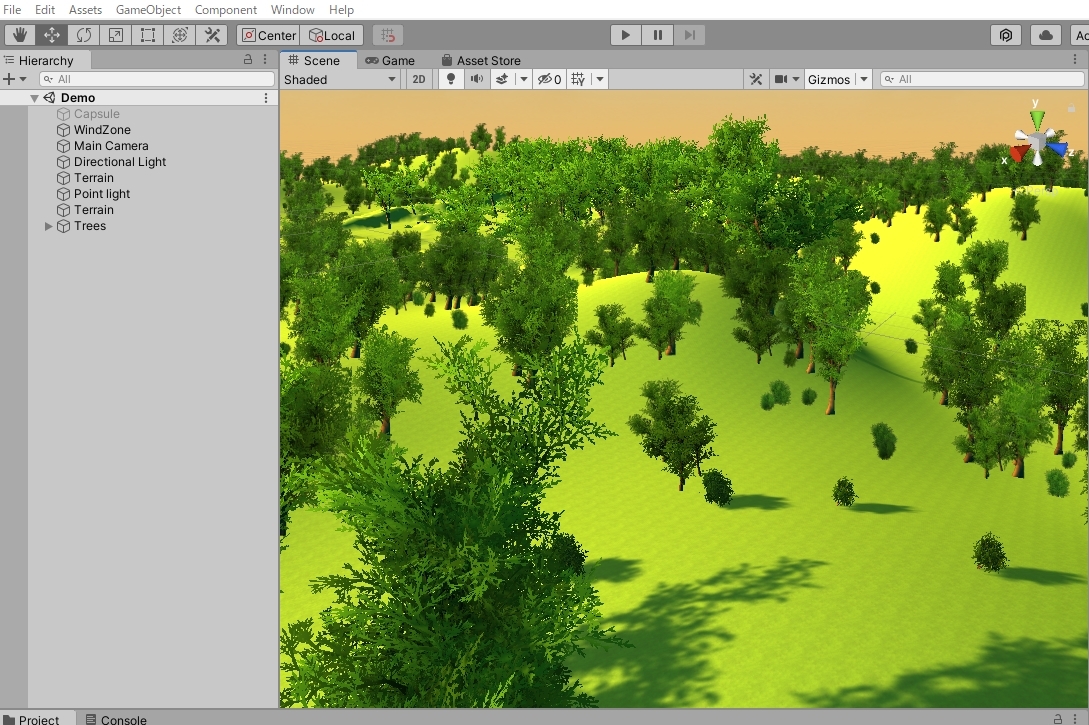The width and height of the screenshot is (1089, 725).
Task: Select the Scale tool
Action: [115, 35]
